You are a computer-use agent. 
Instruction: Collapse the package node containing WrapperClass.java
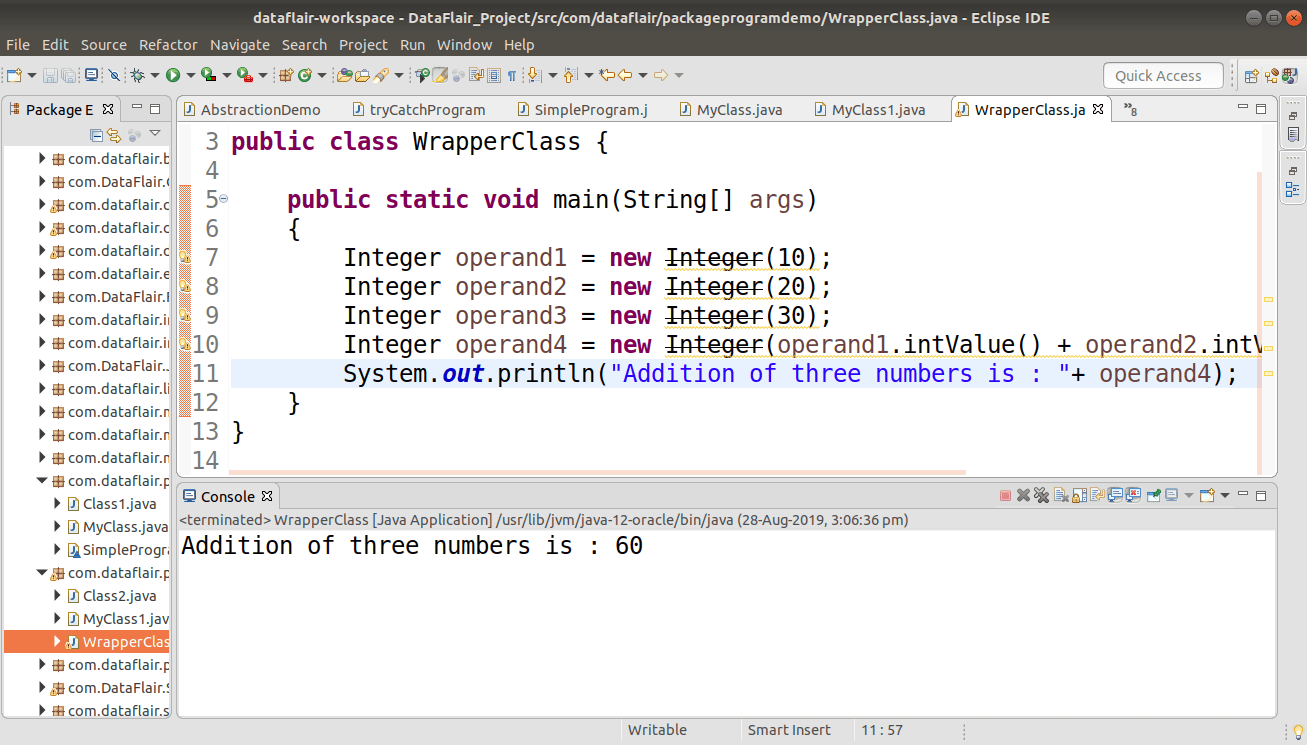point(41,572)
